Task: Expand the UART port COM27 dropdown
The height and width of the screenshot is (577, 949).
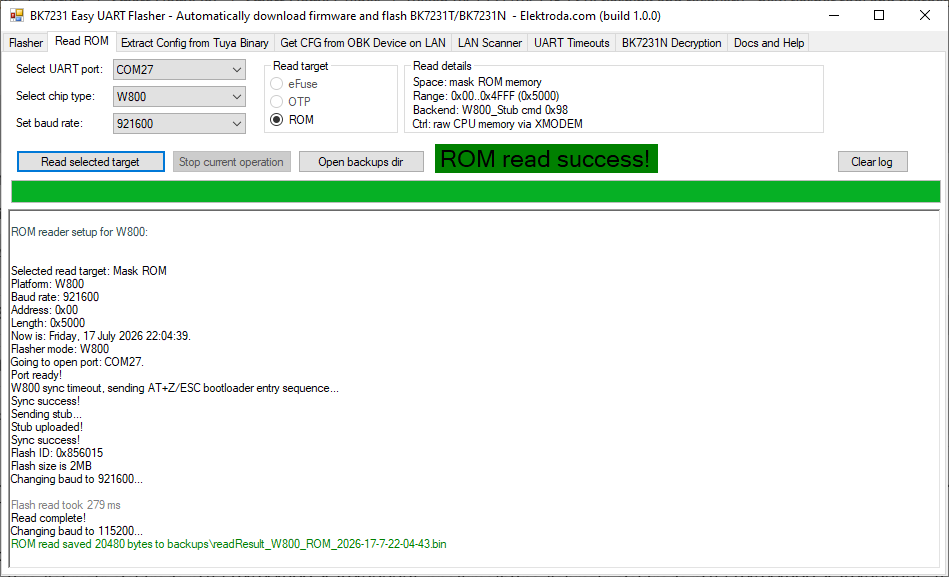Action: pos(179,70)
